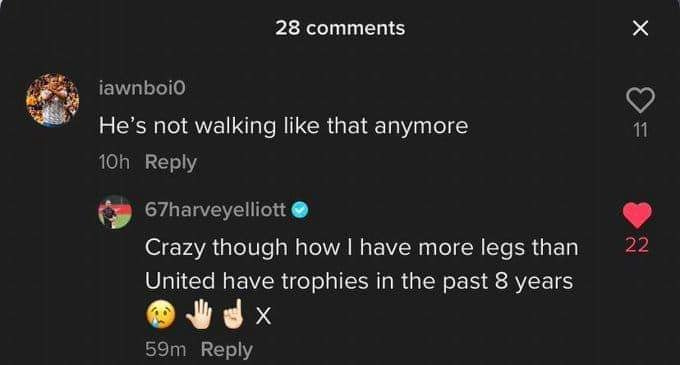This screenshot has height=365, width=680.
Task: Click the 11 likes count
Action: tap(640, 130)
